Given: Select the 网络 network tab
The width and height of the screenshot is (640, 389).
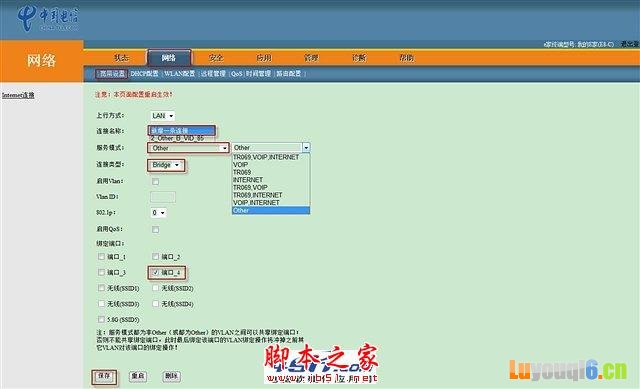Looking at the screenshot, I should (169, 58).
